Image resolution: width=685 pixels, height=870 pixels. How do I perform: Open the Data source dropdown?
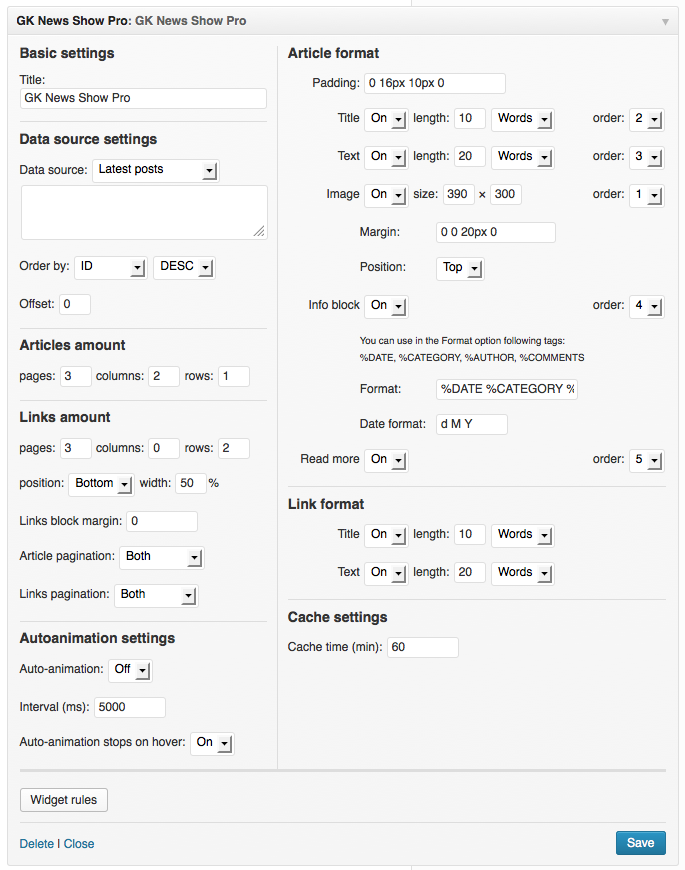coord(155,170)
